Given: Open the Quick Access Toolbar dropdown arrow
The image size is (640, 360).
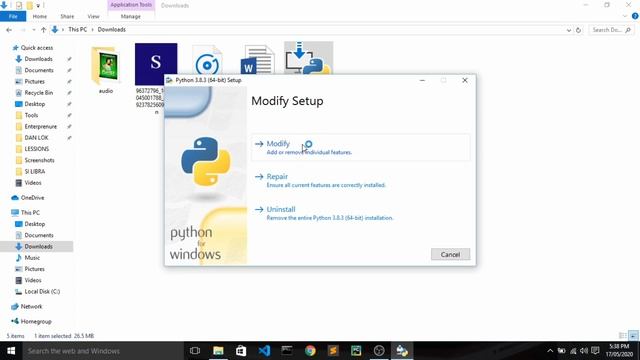Looking at the screenshot, I should (38, 6).
